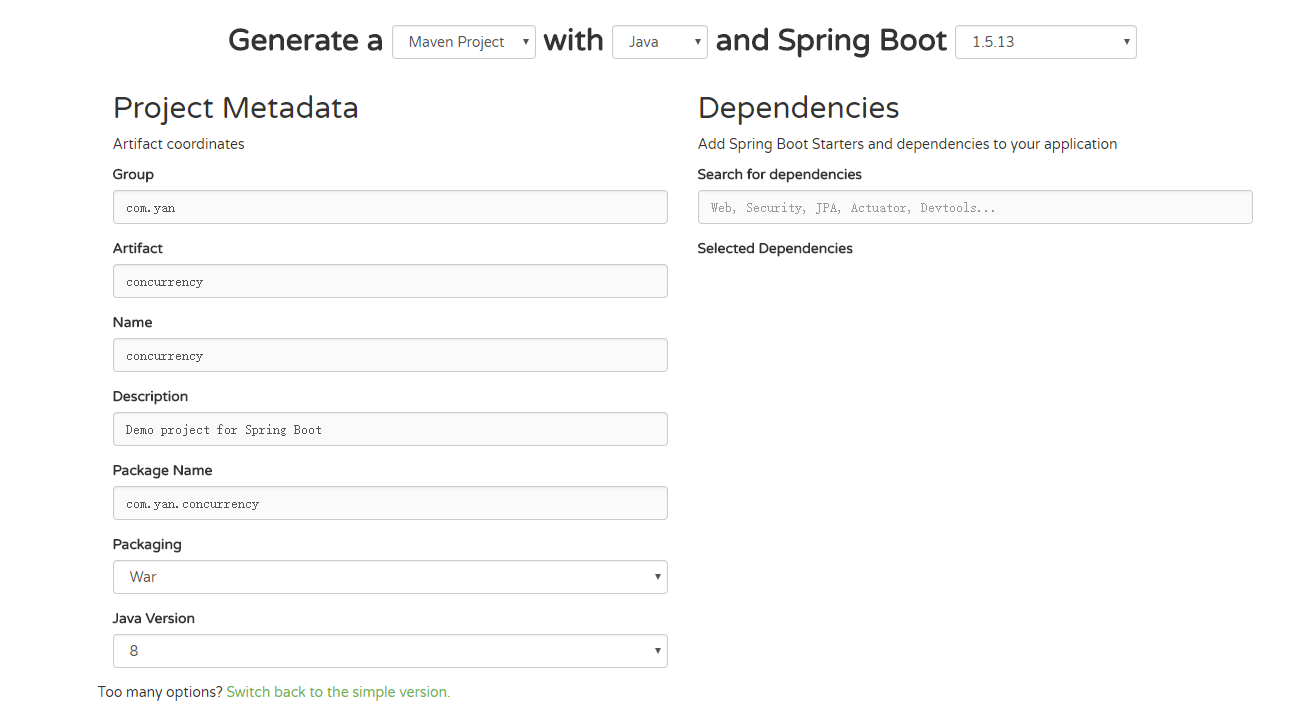Click the Package Name input field
The height and width of the screenshot is (710, 1304).
tap(390, 503)
